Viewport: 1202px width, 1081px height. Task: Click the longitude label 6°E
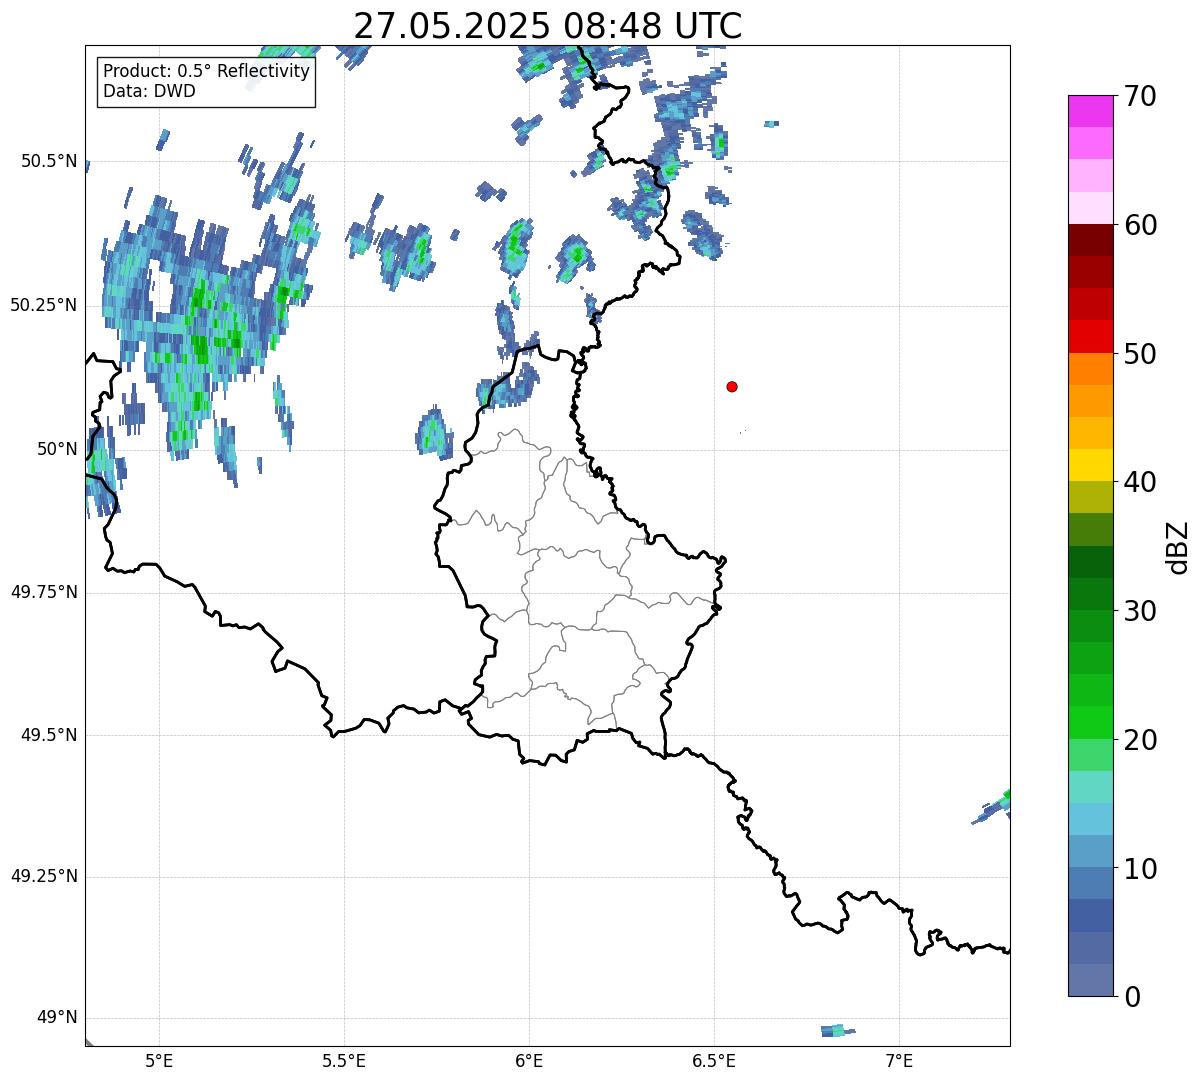[529, 1060]
